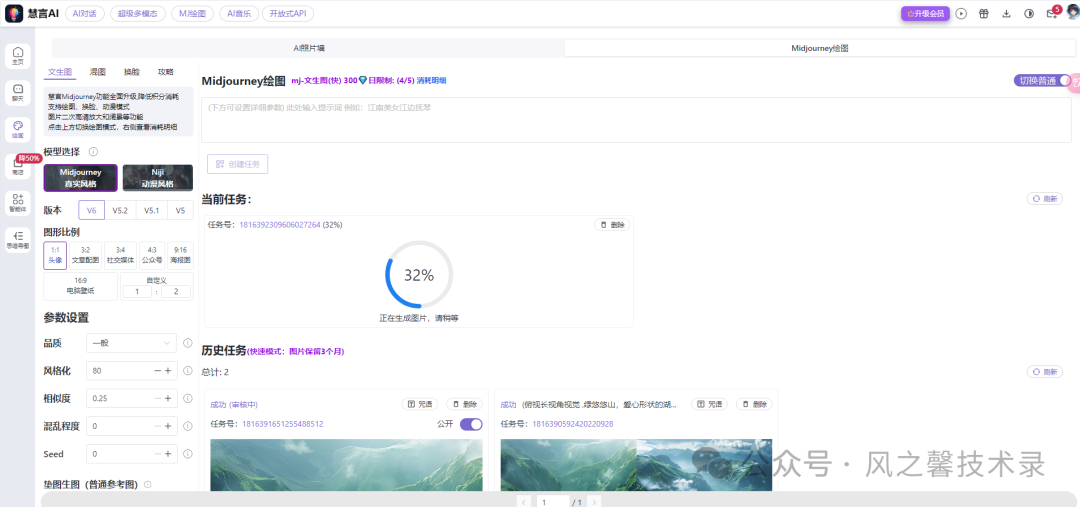Choose version V5.2
The width and height of the screenshot is (1080, 507).
[121, 211]
